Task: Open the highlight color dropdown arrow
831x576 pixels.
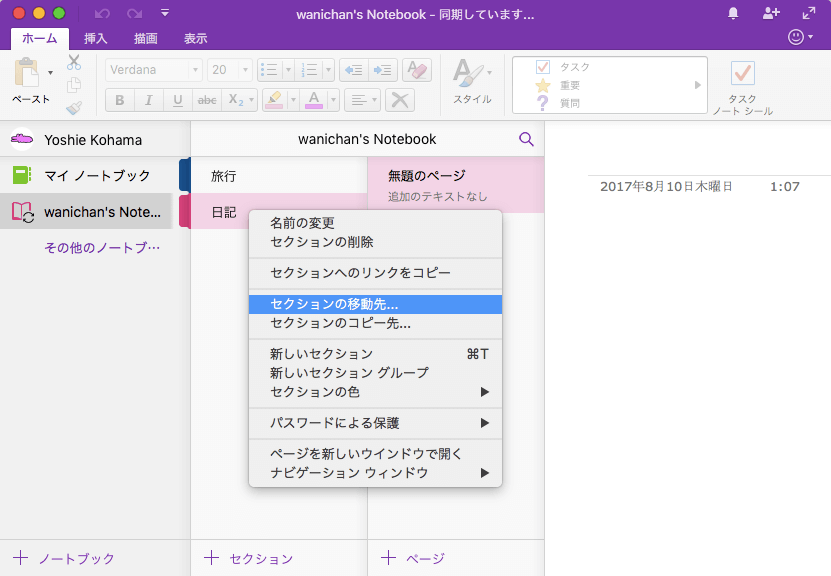Action: (293, 100)
